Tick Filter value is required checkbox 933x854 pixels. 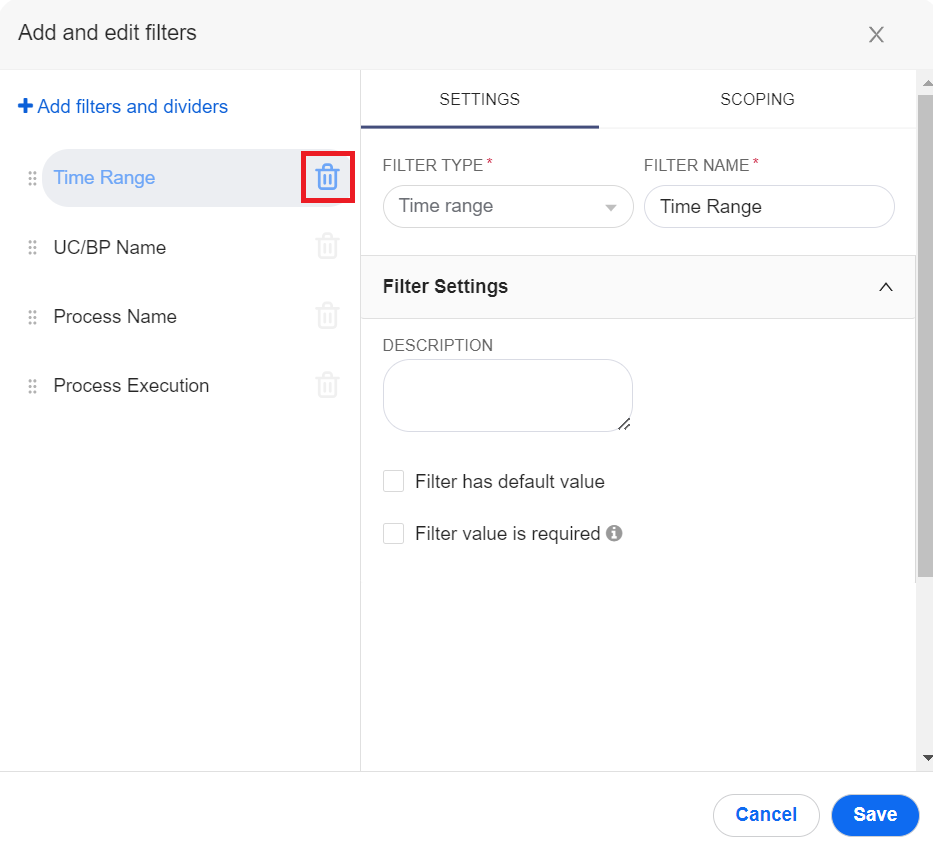393,533
